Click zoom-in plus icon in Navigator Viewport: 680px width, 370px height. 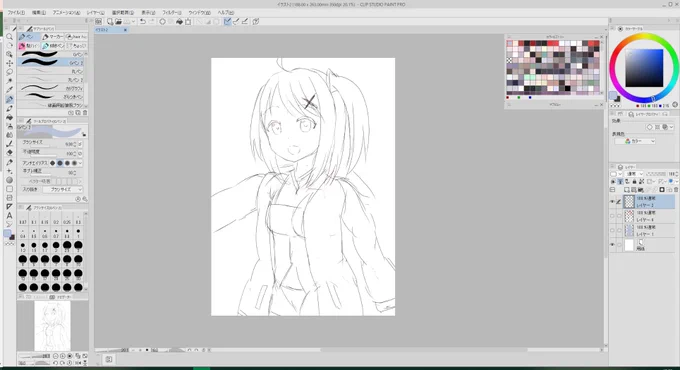pyautogui.click(x=63, y=356)
